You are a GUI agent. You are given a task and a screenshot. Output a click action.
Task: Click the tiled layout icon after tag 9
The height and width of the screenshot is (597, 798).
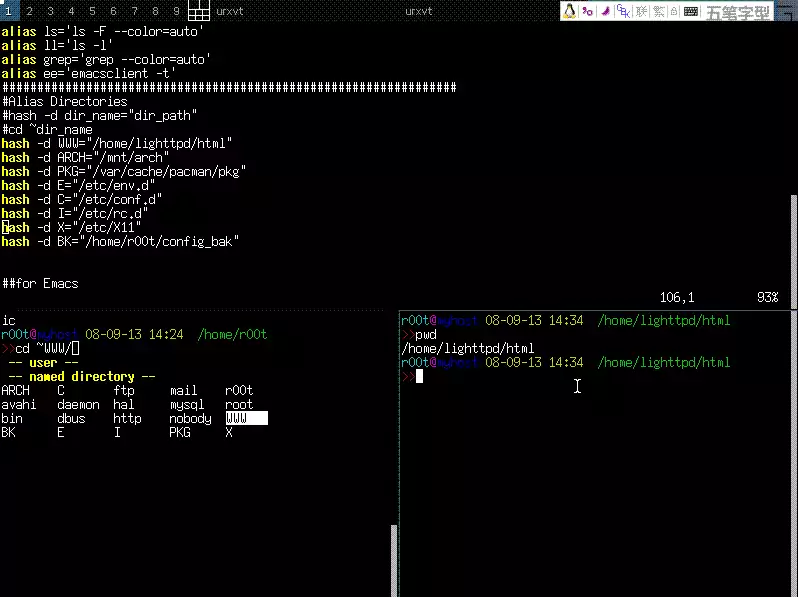tap(199, 11)
